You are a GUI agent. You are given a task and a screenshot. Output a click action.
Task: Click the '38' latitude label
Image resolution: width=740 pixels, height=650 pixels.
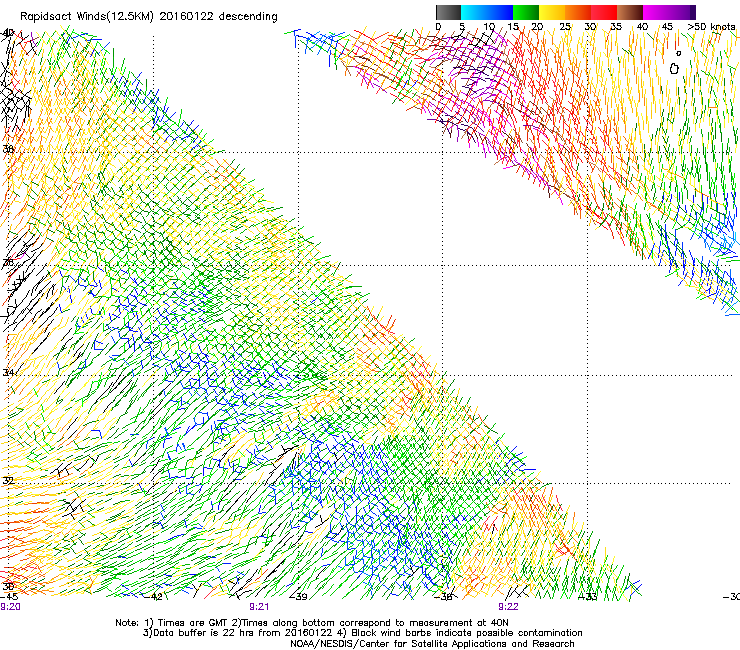[8, 149]
